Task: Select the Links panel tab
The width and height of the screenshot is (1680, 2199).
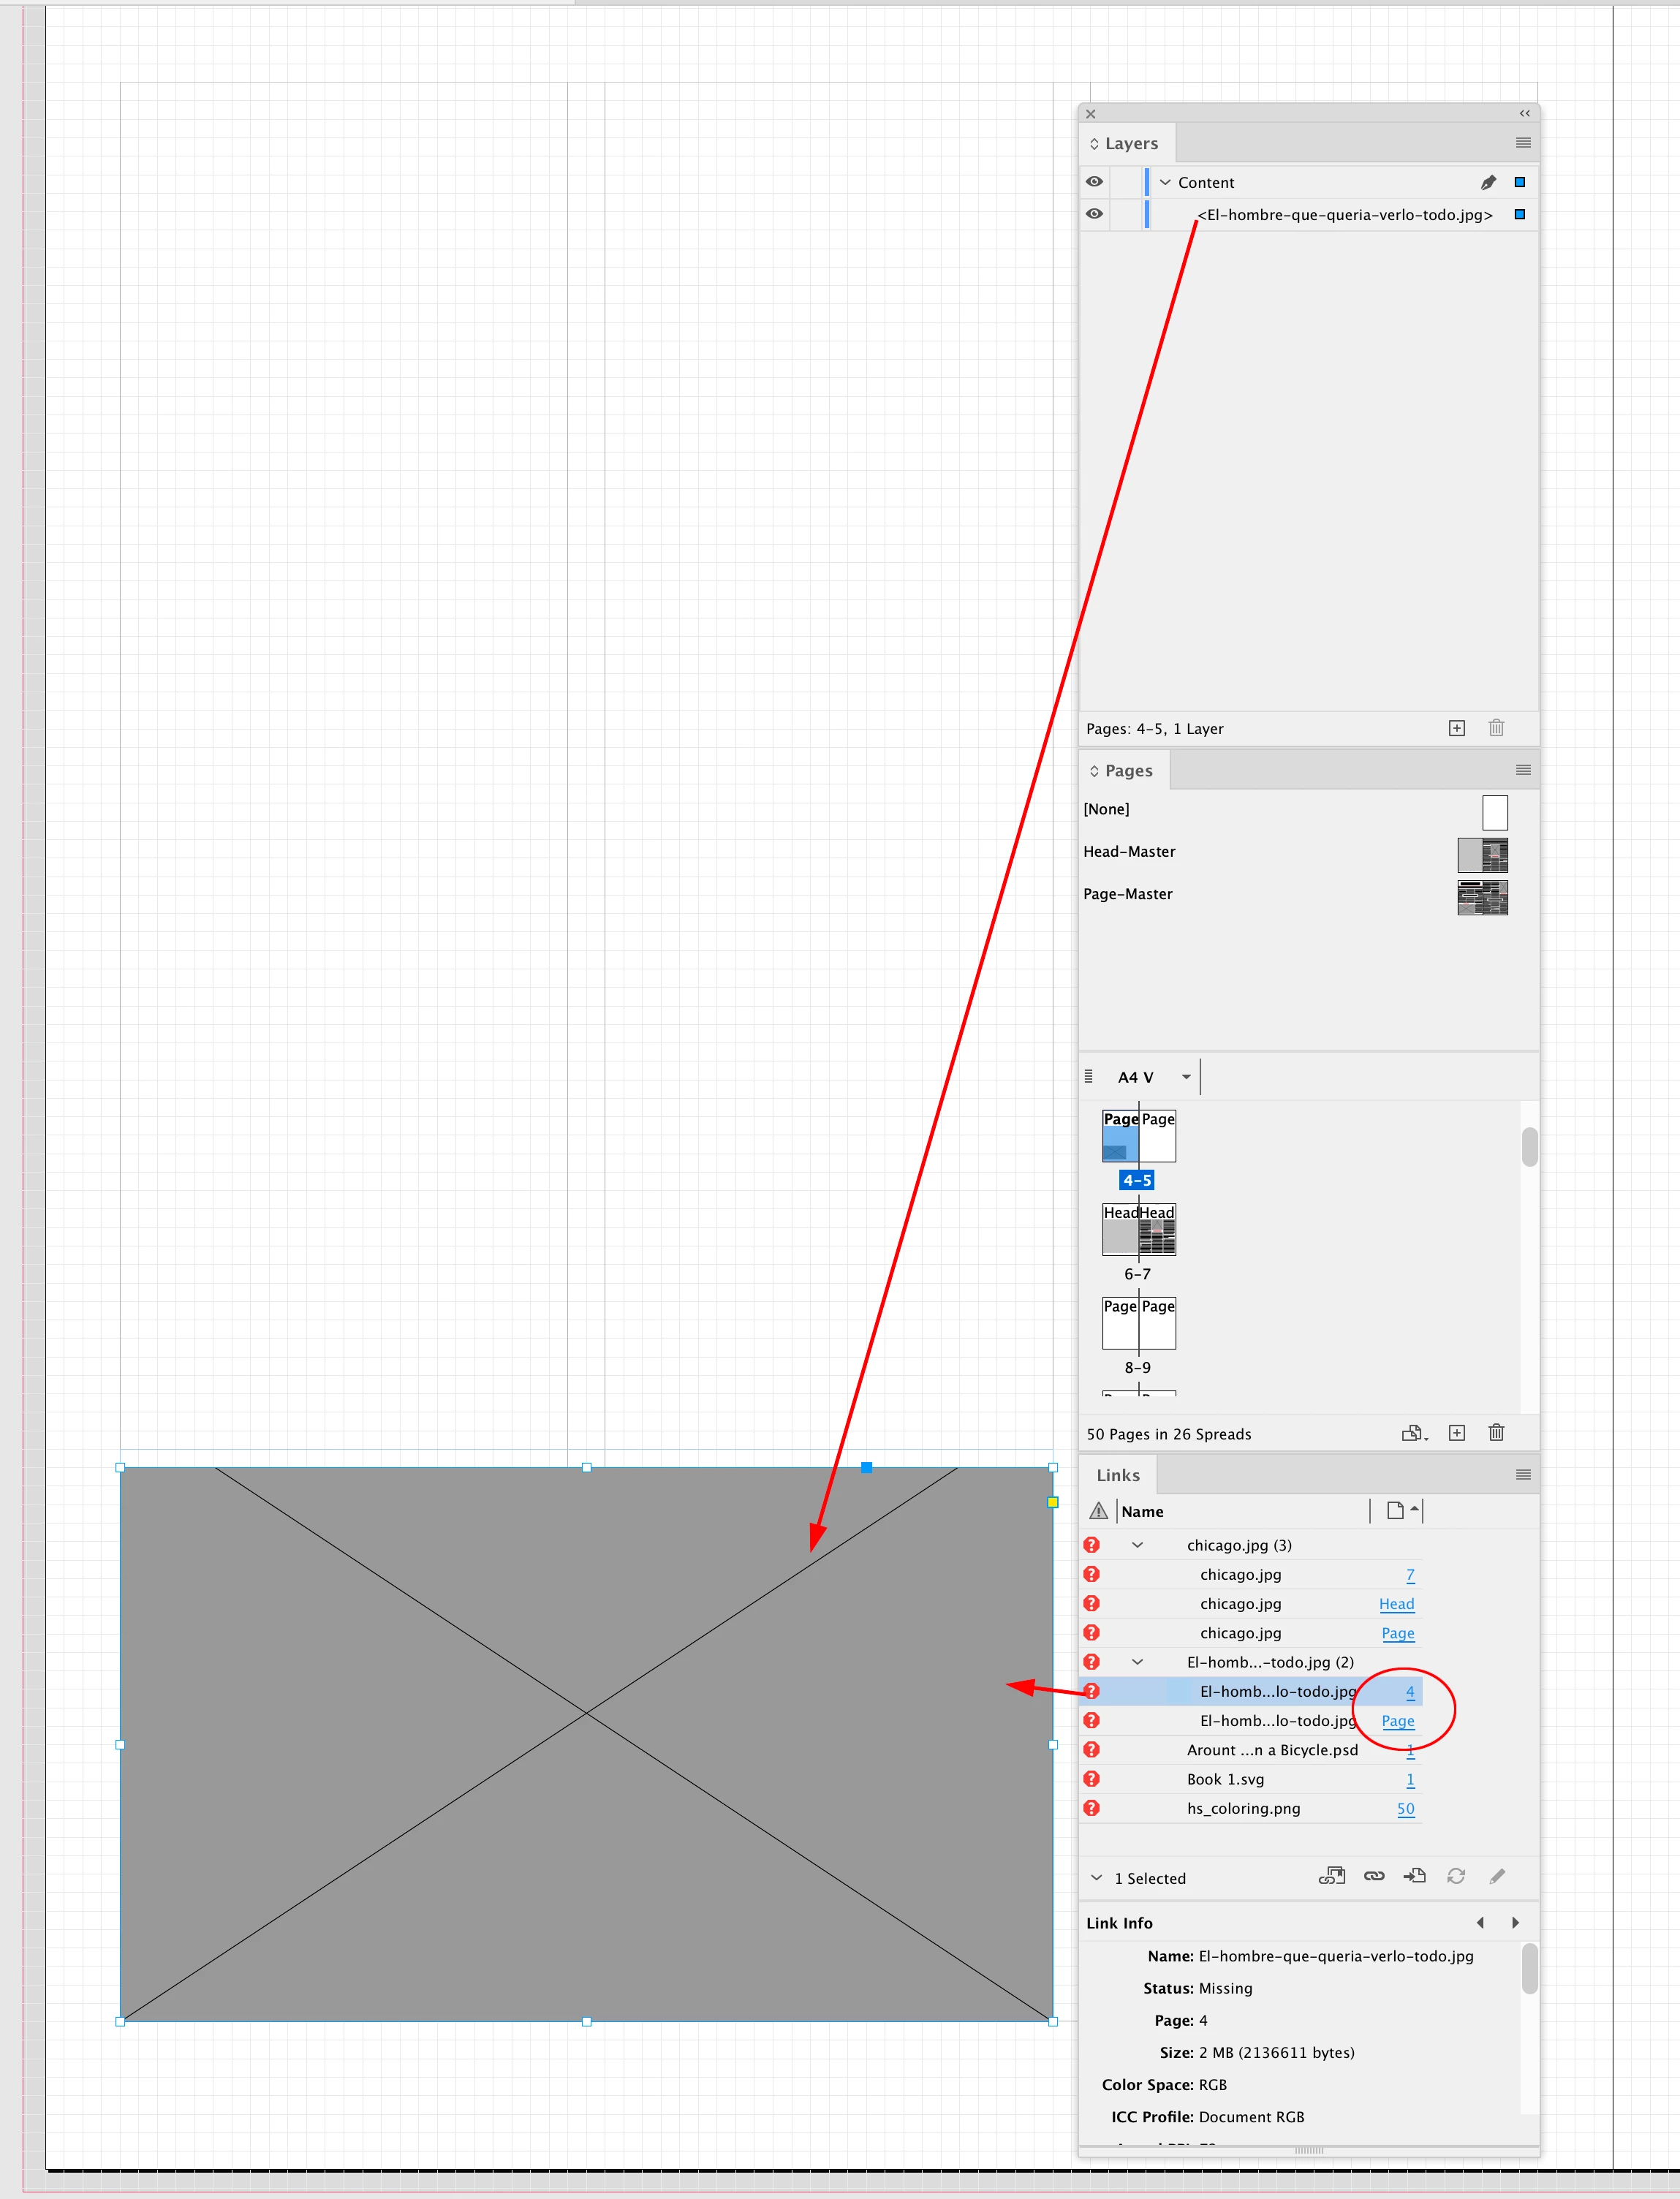Action: tap(1118, 1475)
